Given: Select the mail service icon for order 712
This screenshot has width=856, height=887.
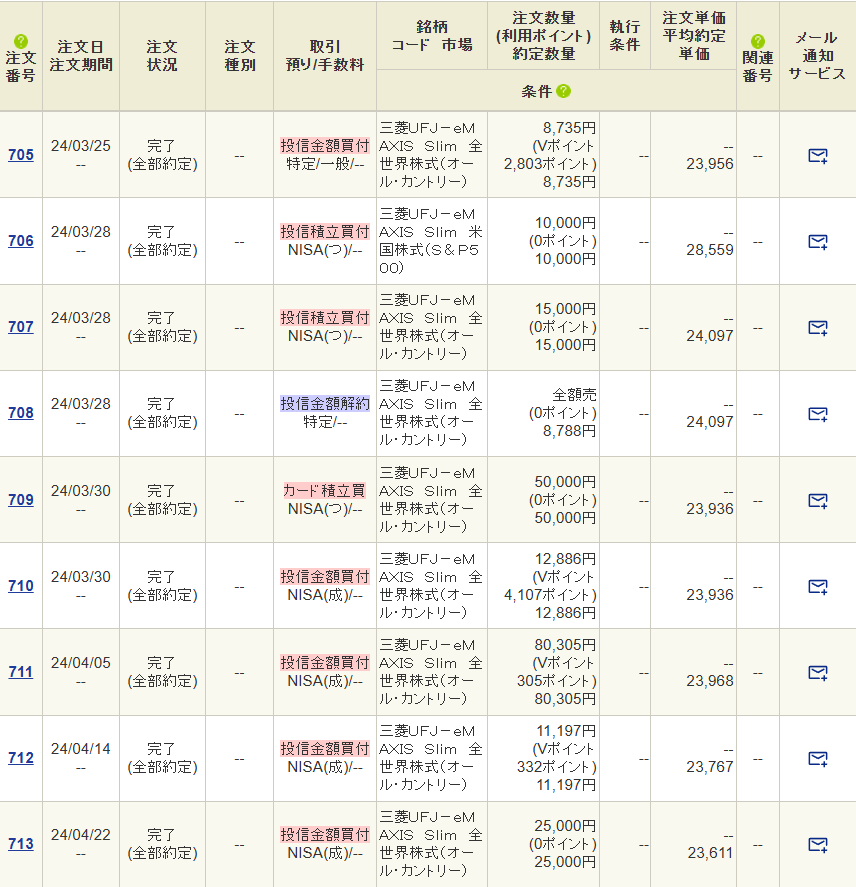Looking at the screenshot, I should coord(818,759).
